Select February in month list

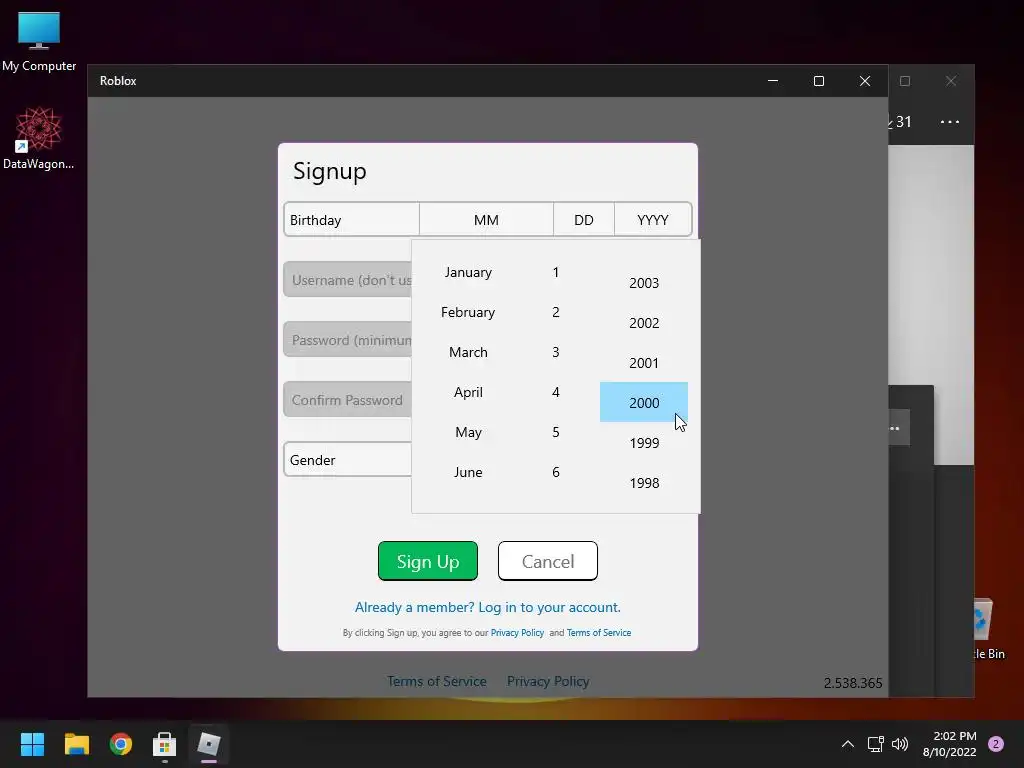click(468, 312)
